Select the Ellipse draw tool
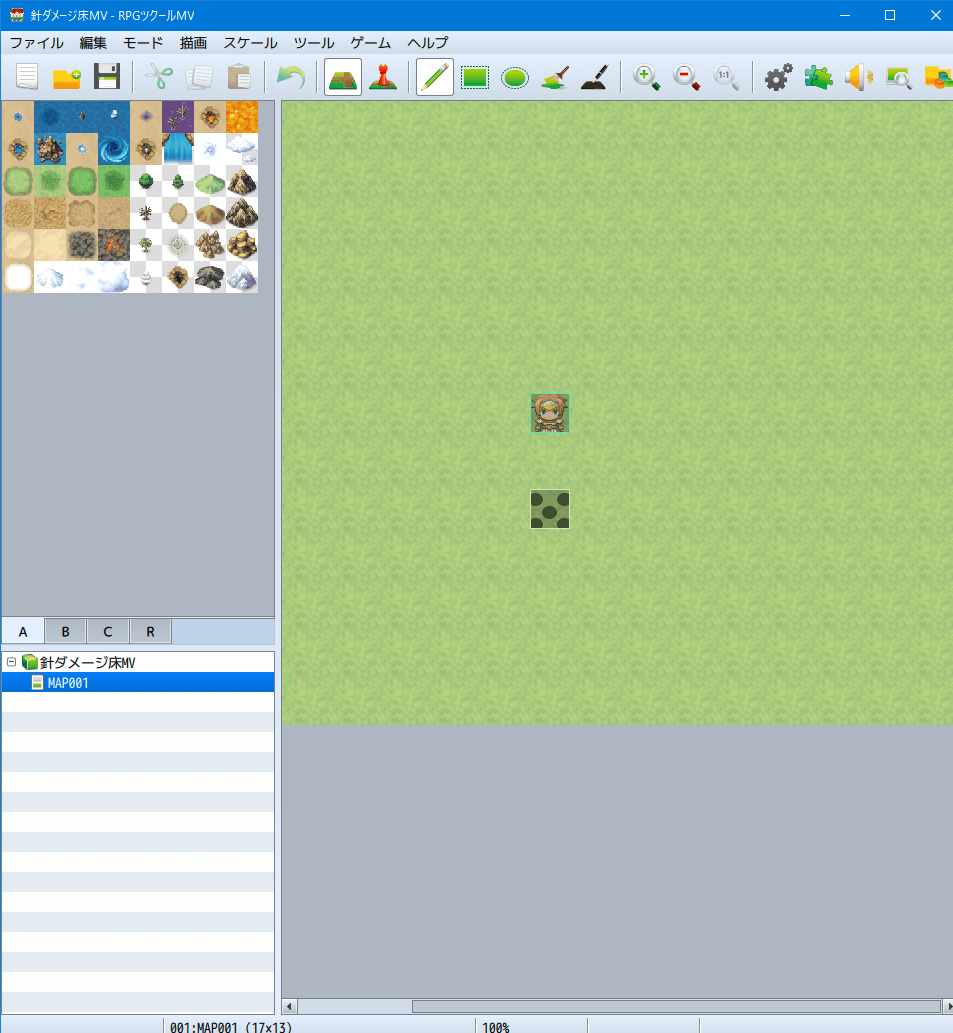The width and height of the screenshot is (953, 1033). click(515, 77)
